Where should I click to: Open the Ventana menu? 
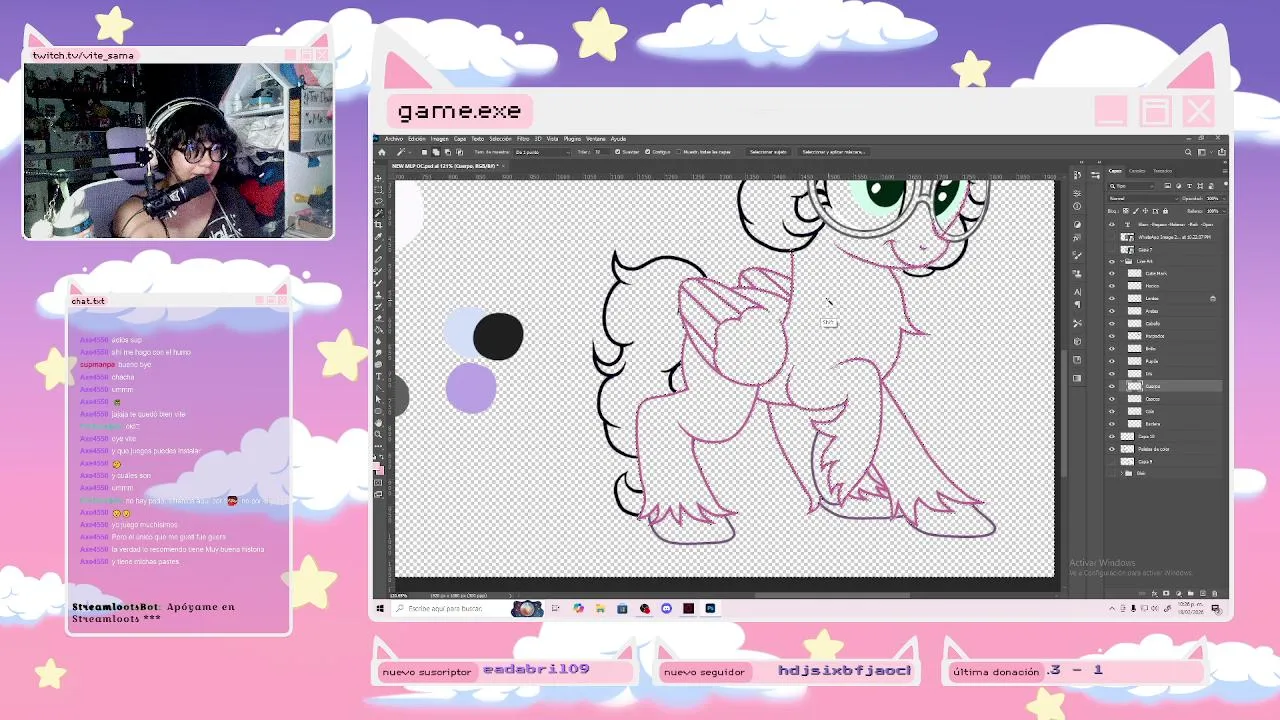click(x=596, y=139)
